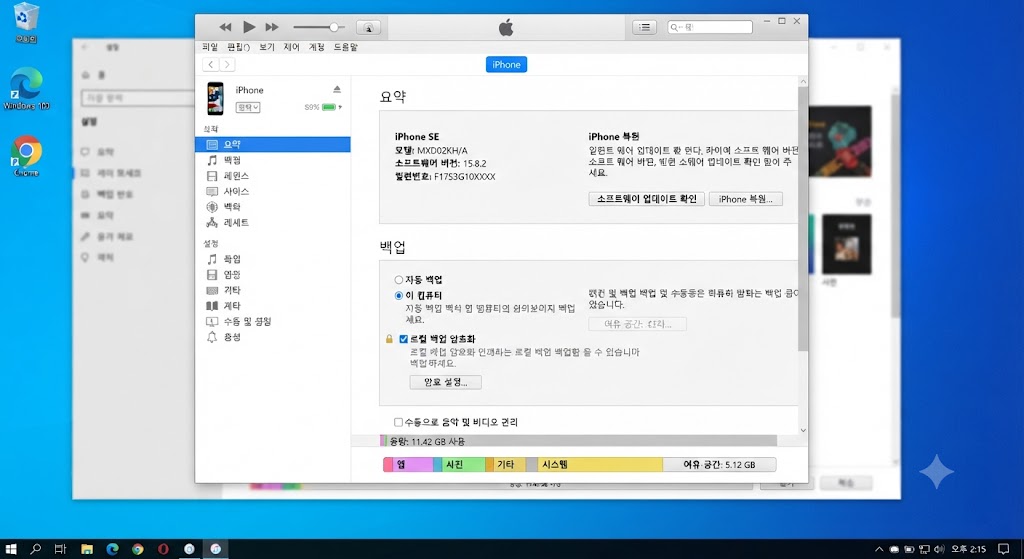Select the blue iPhone device tab
This screenshot has width=1024, height=559.
coord(506,65)
